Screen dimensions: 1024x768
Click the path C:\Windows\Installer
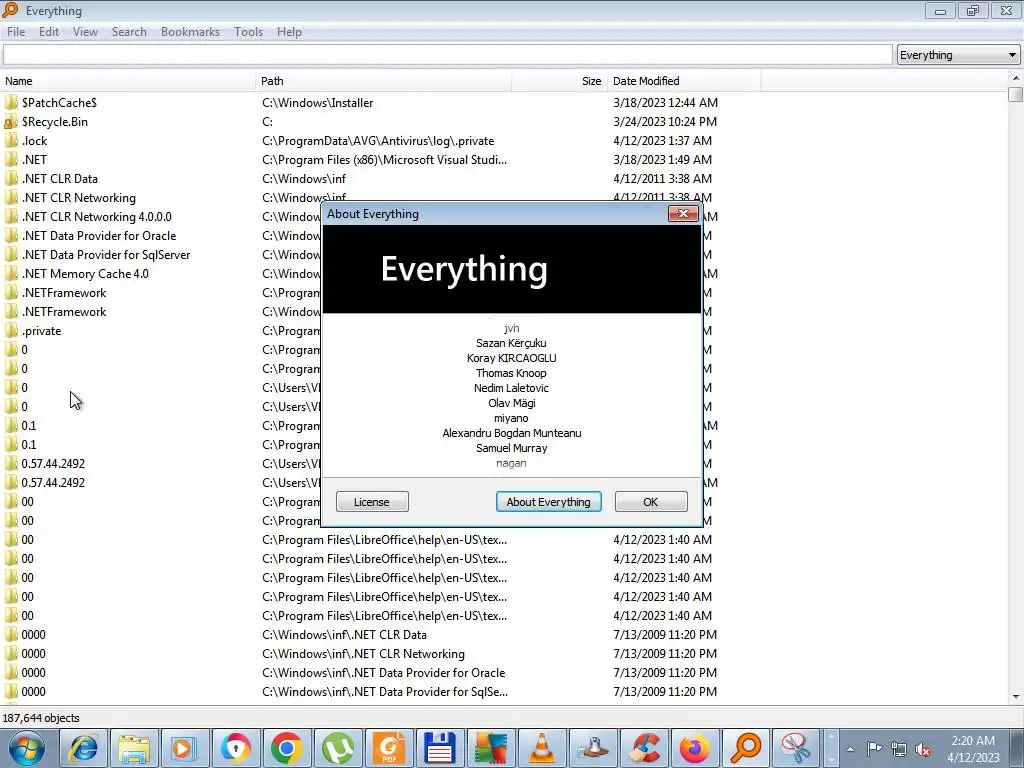click(x=318, y=103)
